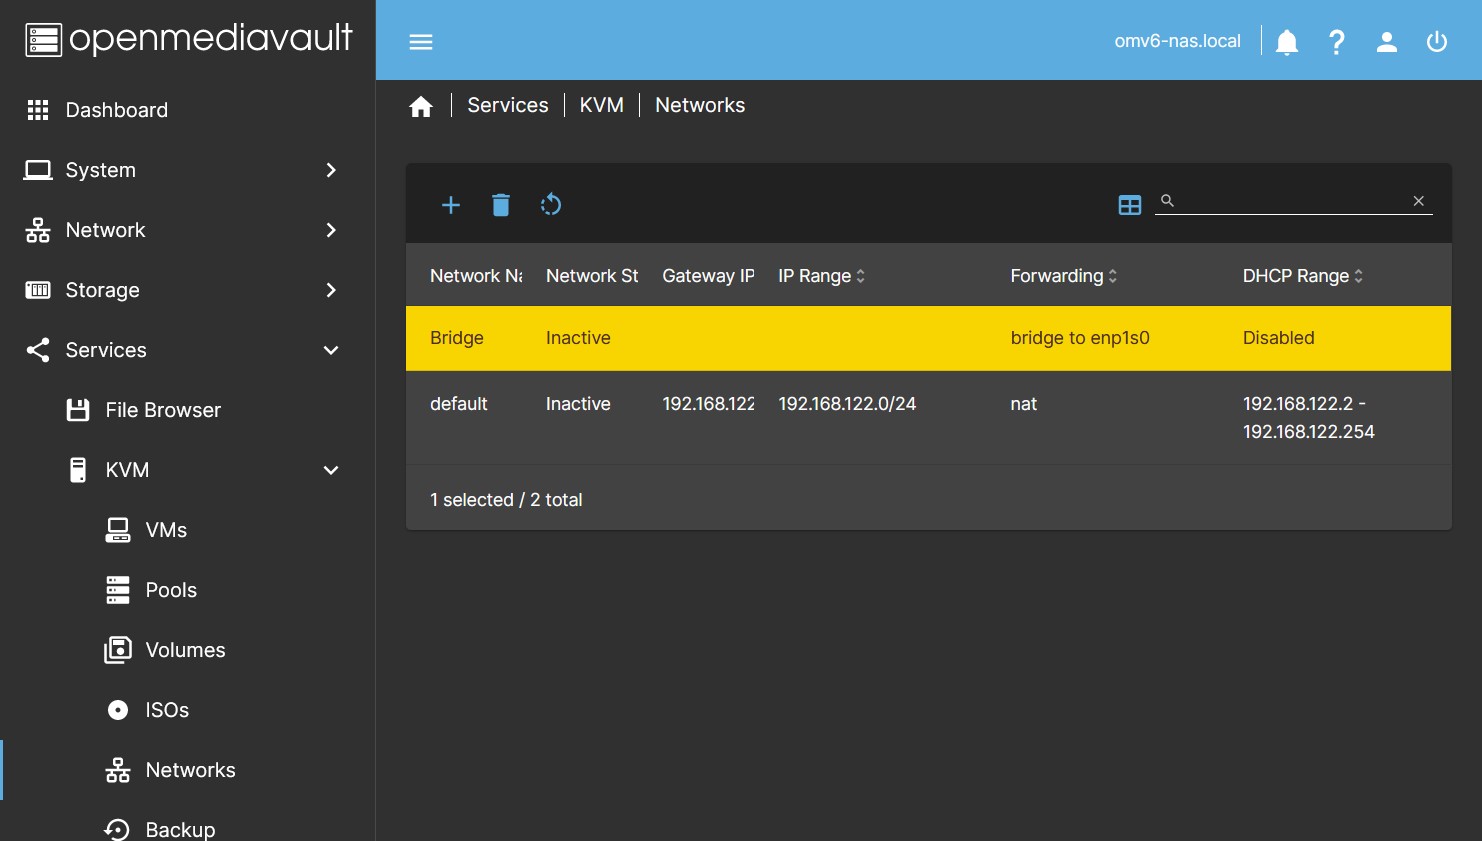Open the user account icon
Viewport: 1482px width, 841px height.
(1387, 42)
